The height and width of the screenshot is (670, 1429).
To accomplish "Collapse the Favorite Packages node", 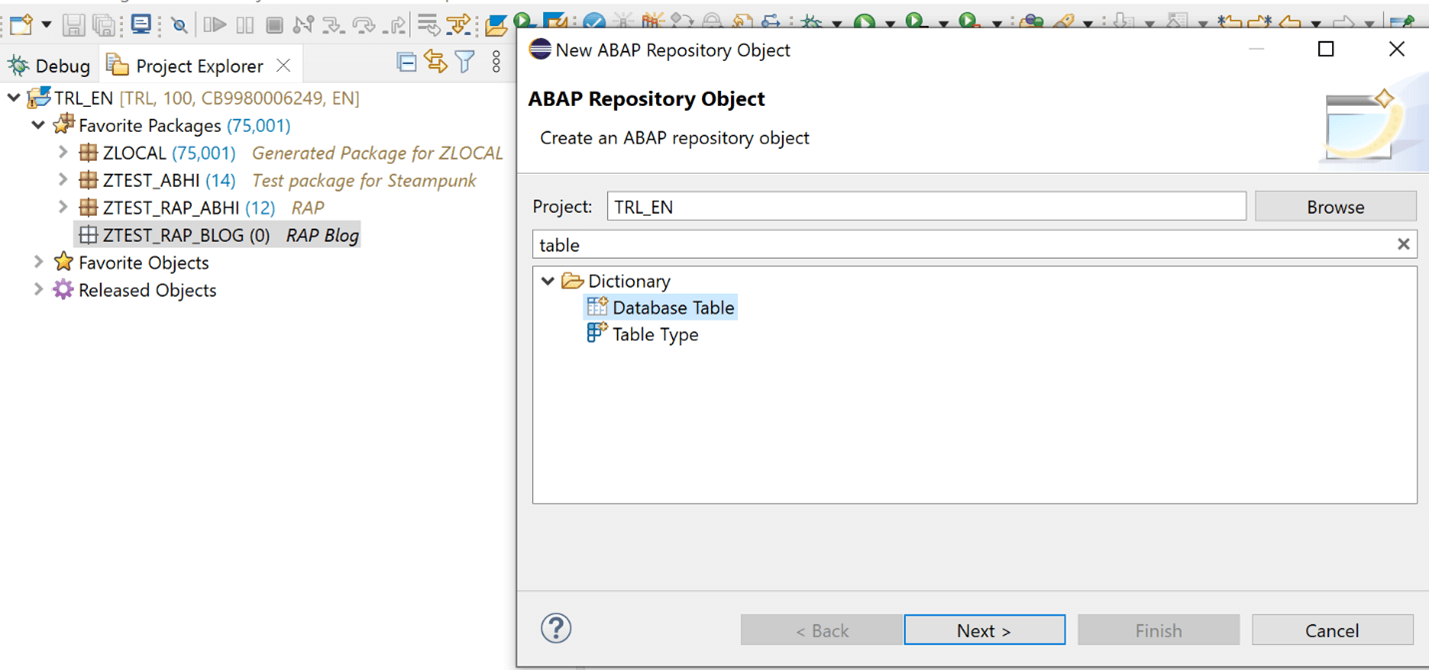I will [38, 125].
